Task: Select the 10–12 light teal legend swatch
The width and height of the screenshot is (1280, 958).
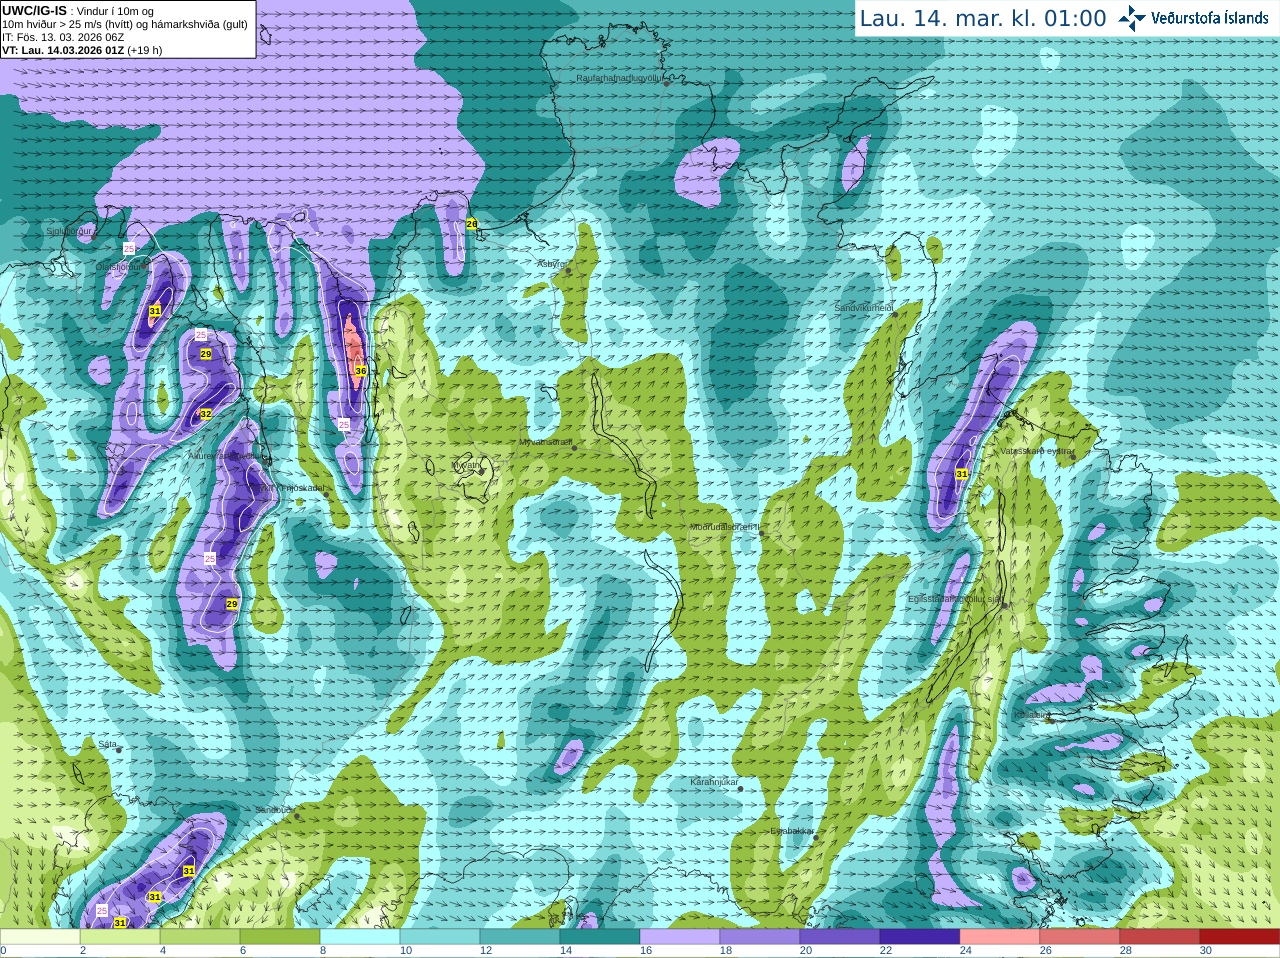Action: pyautogui.click(x=440, y=937)
